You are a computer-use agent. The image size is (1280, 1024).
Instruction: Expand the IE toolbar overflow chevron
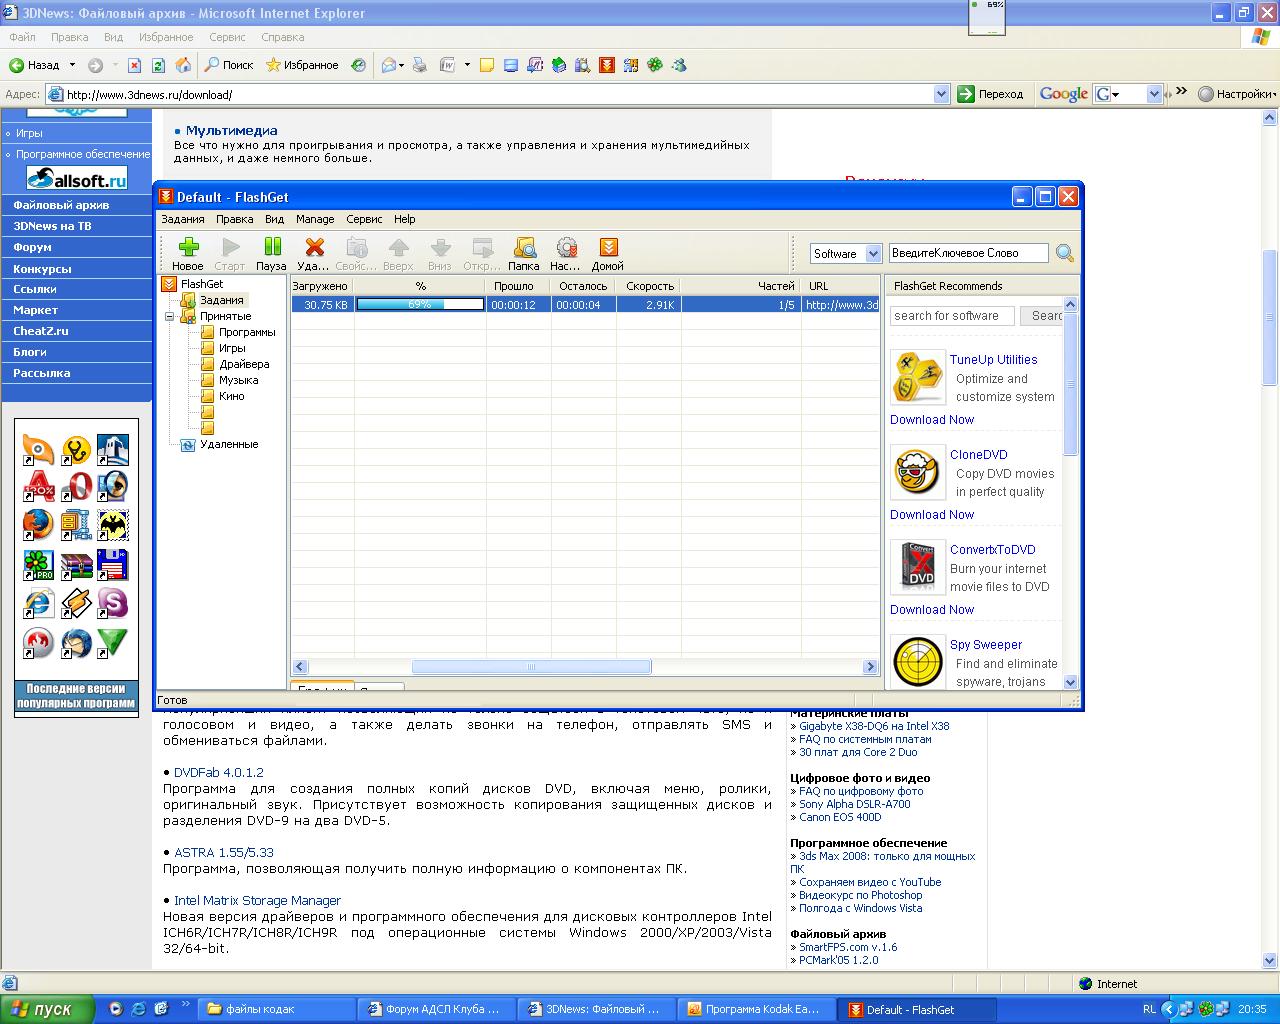point(1181,92)
